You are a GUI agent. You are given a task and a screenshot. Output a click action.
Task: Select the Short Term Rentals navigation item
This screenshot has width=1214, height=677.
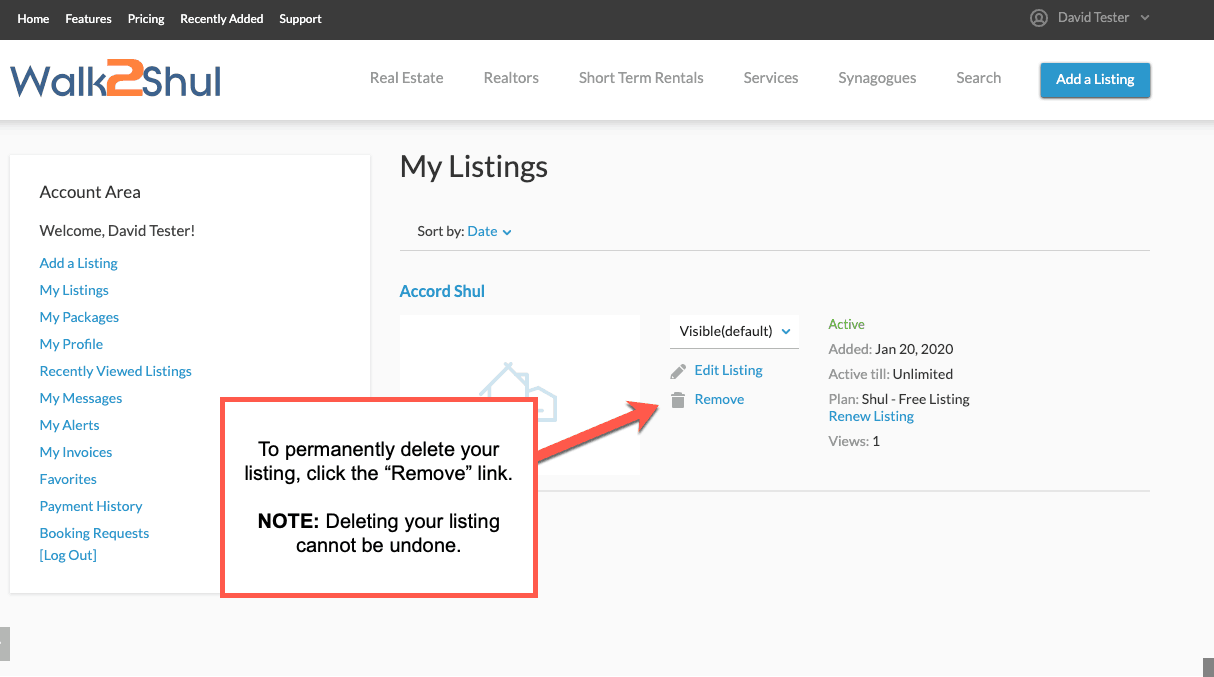pos(641,78)
